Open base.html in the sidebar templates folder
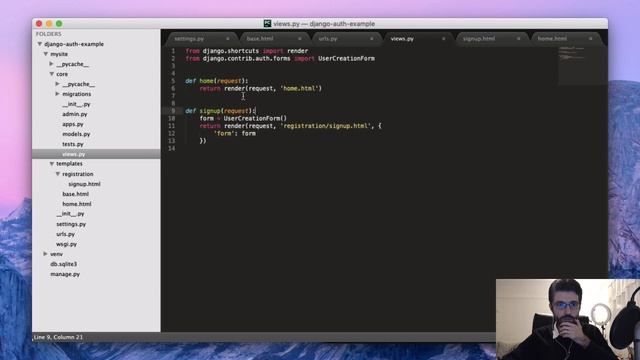Screen dimensions: 640x360 [76, 194]
